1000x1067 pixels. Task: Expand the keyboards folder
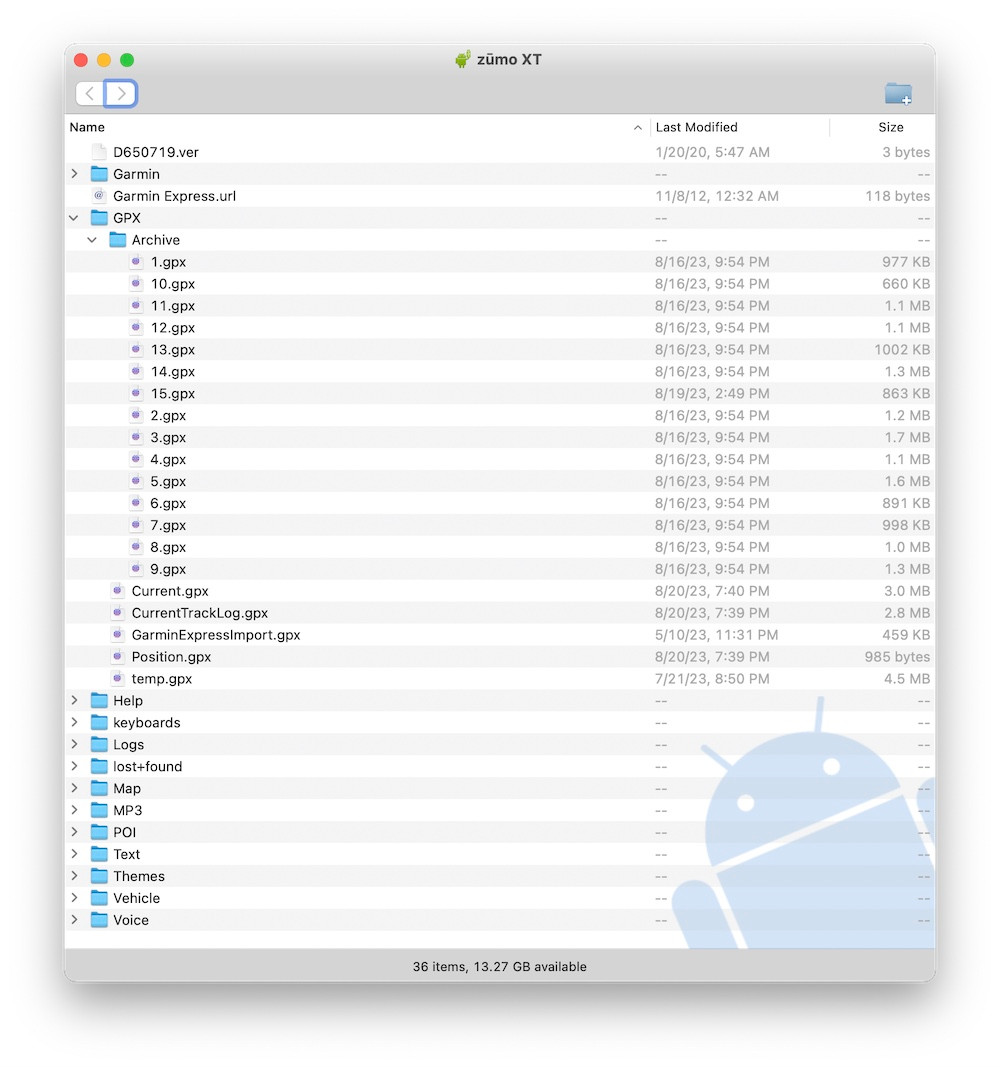(x=74, y=722)
